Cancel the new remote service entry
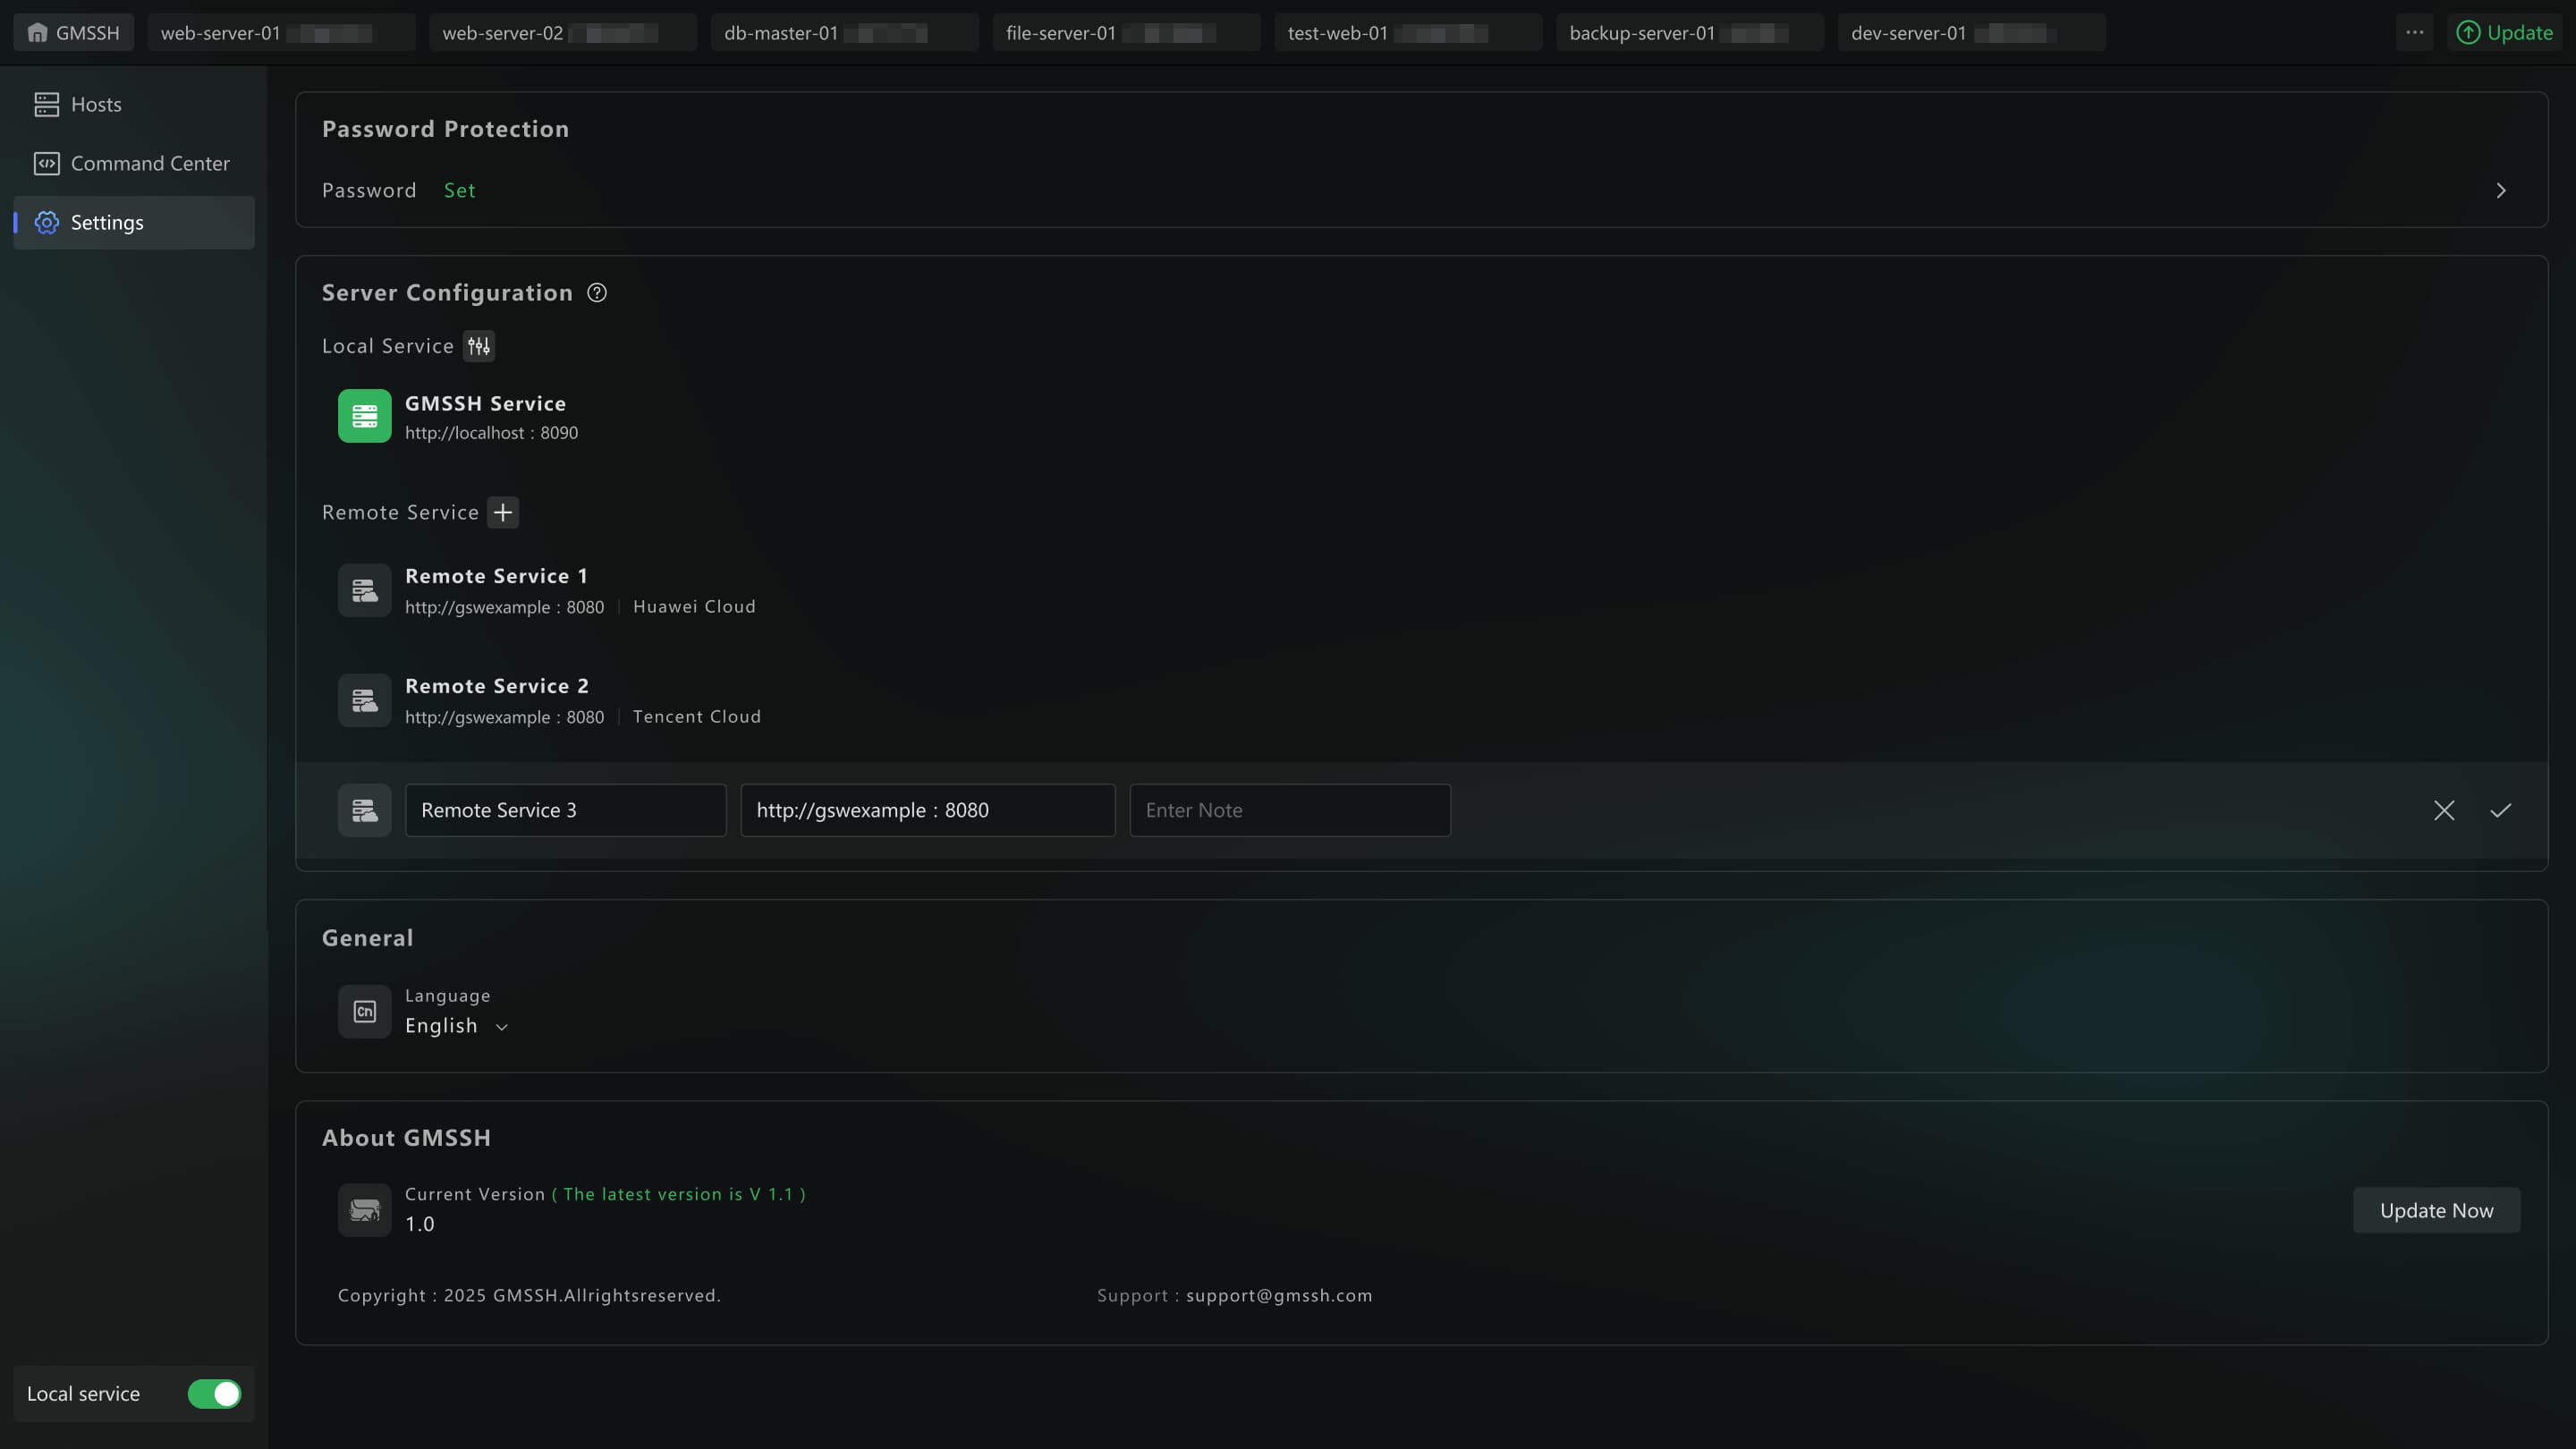 pos(2444,810)
